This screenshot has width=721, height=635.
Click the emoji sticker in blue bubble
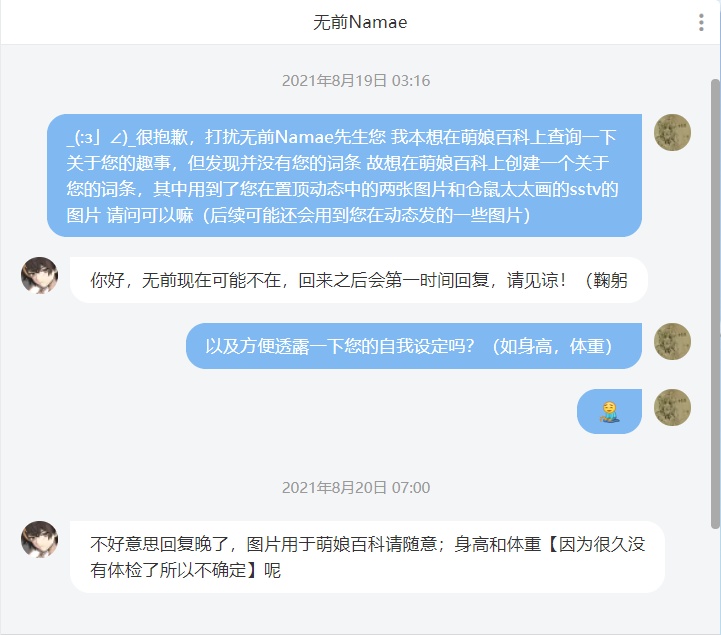pyautogui.click(x=609, y=412)
